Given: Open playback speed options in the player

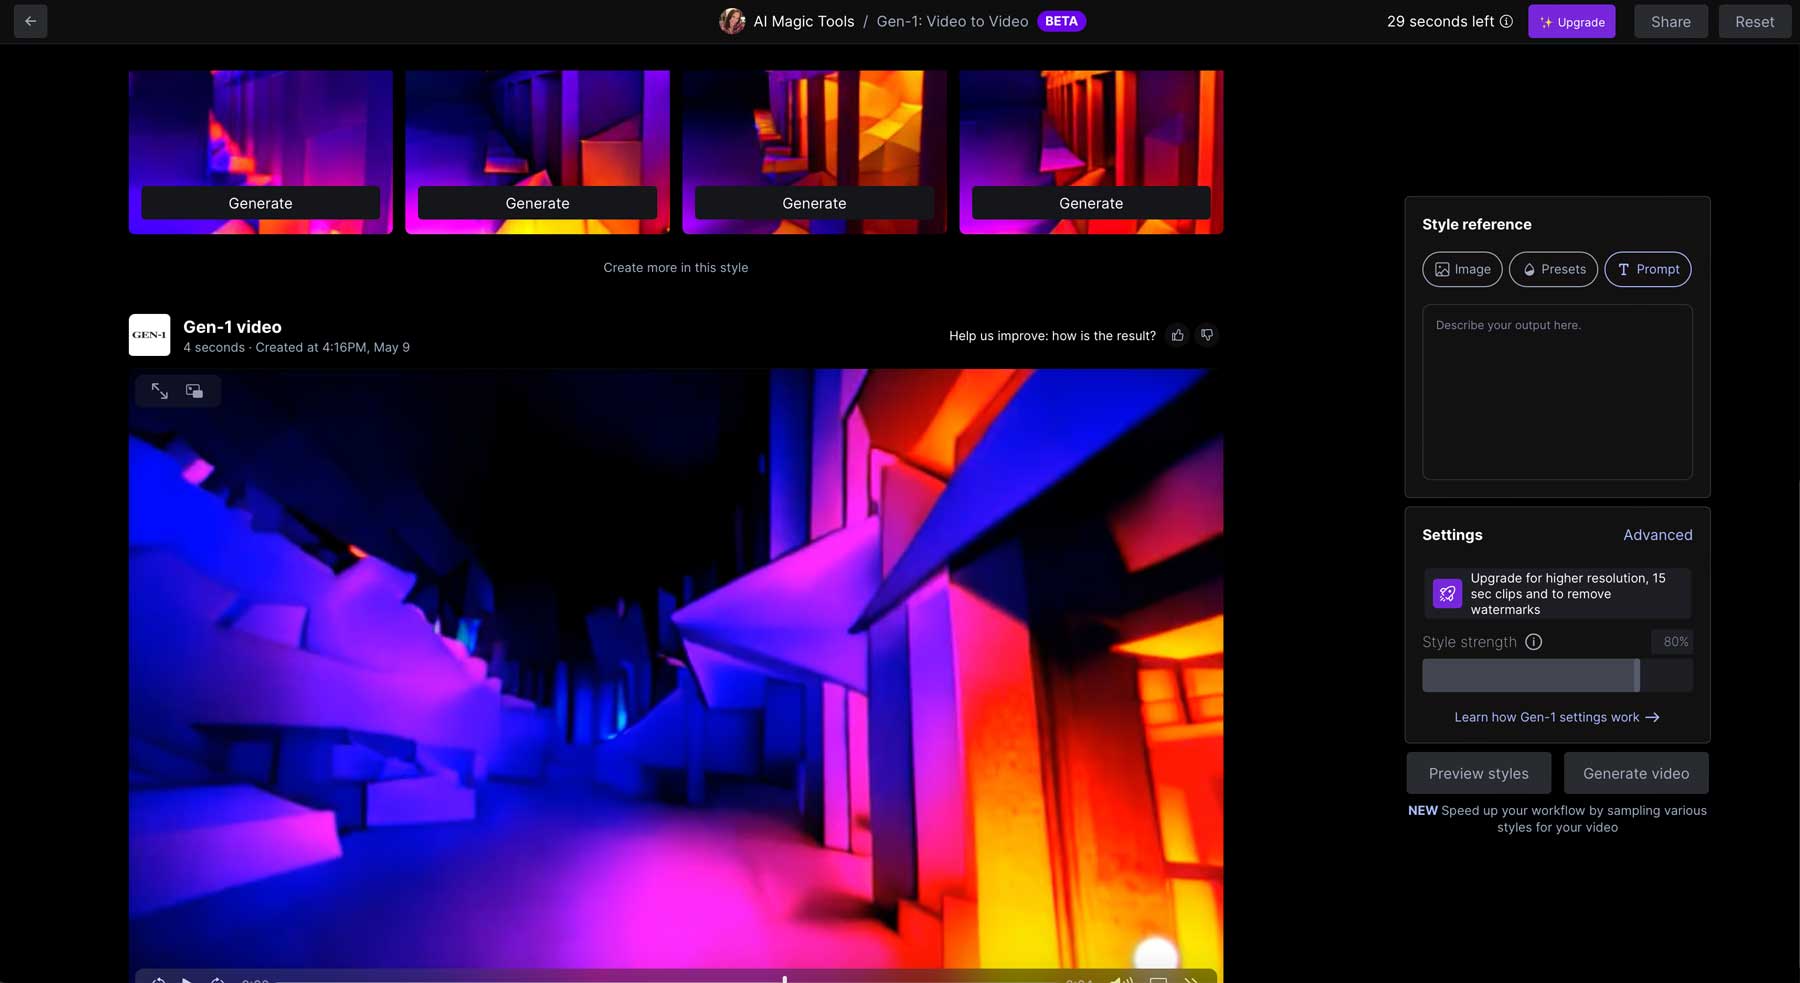Looking at the screenshot, I should click(x=1193, y=978).
